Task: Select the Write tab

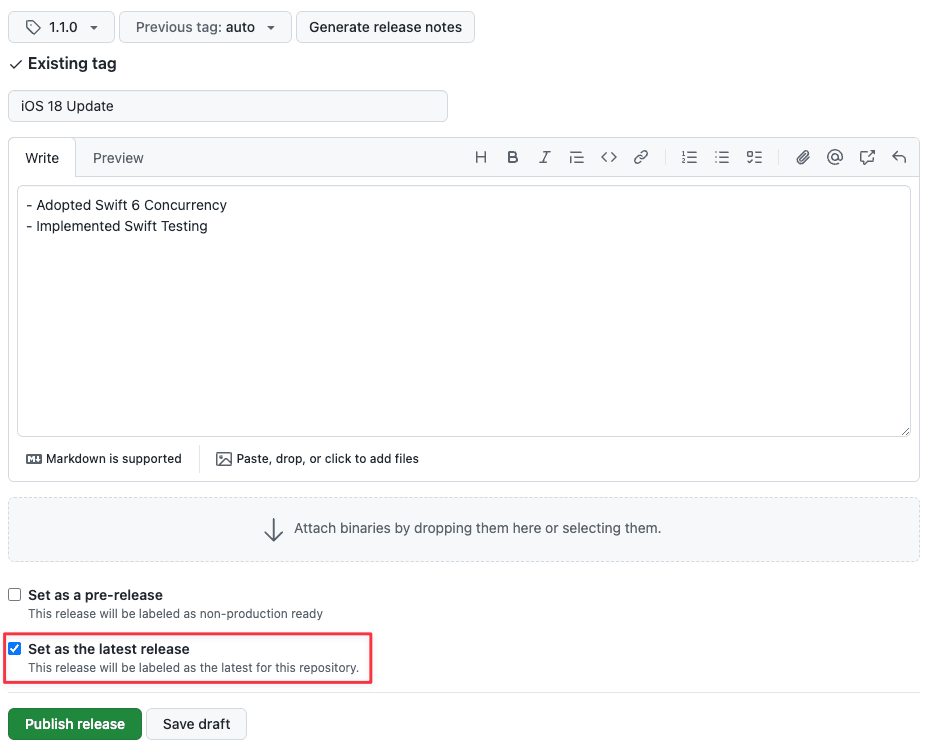Action: point(42,158)
